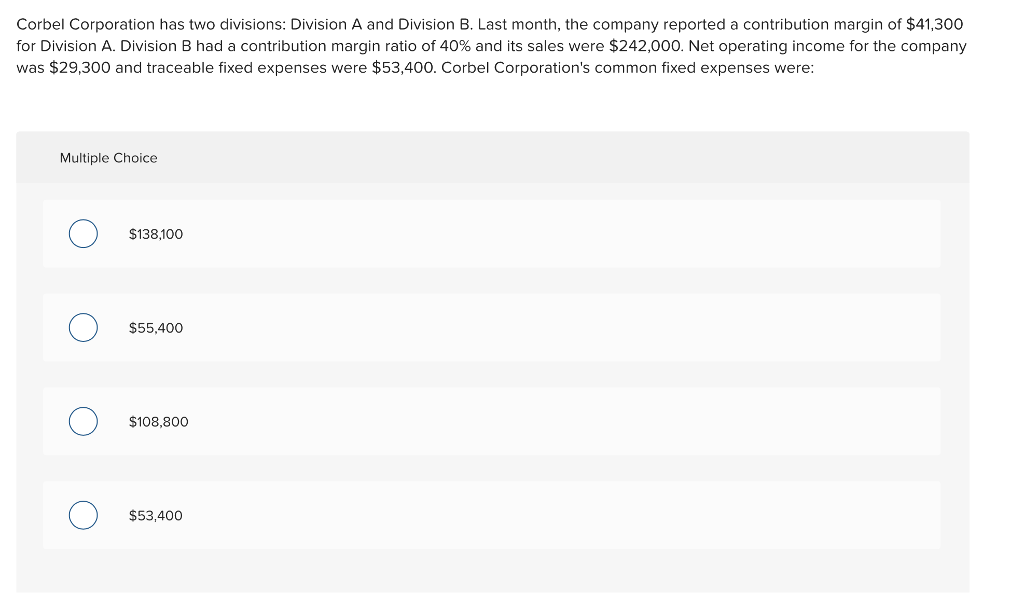This screenshot has width=1024, height=606.
Task: Select the $108,800 radio button
Action: coord(83,421)
